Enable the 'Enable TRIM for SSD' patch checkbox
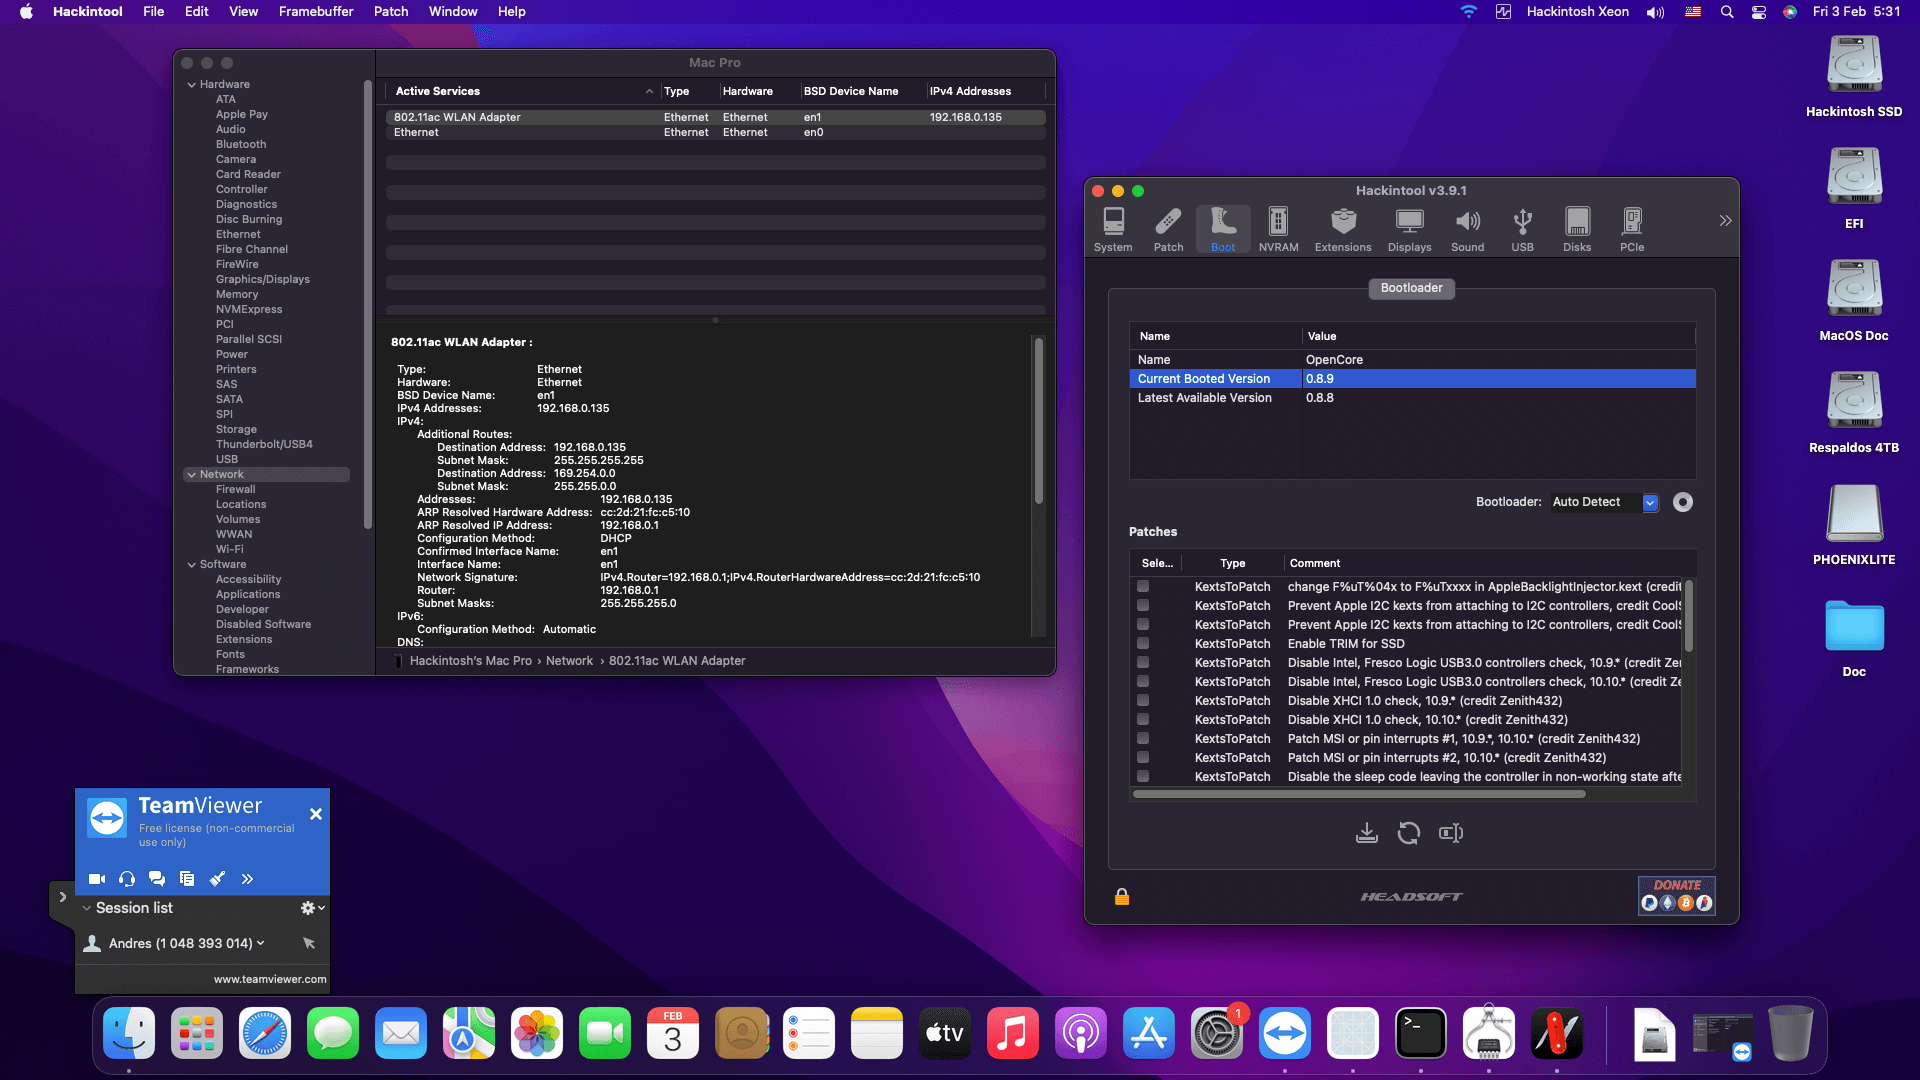This screenshot has height=1080, width=1920. [1143, 644]
